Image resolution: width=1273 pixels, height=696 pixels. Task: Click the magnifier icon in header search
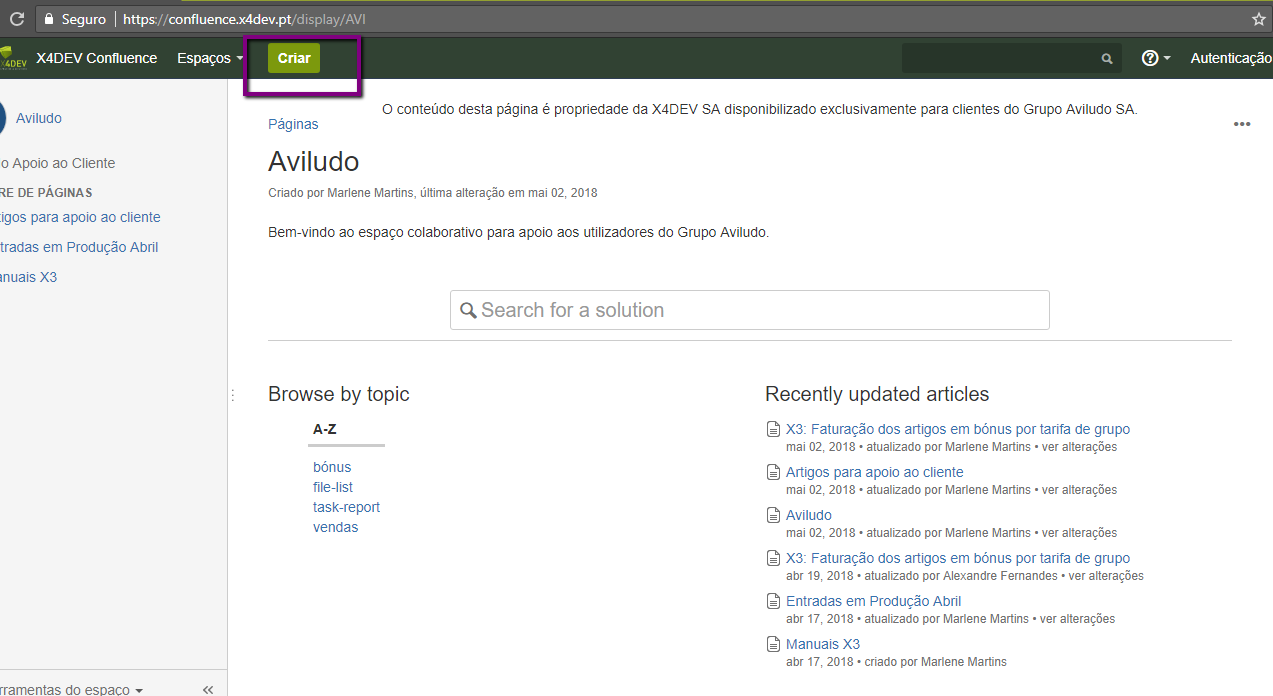[1107, 59]
